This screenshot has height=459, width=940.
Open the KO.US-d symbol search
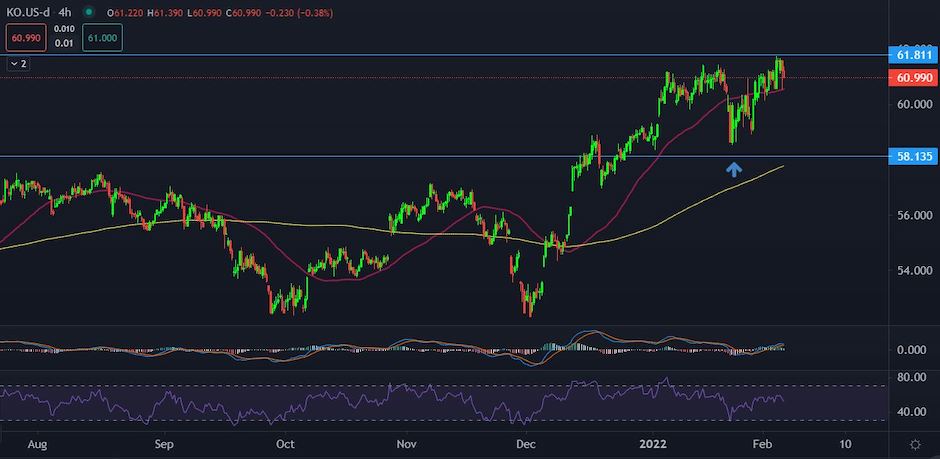pos(30,12)
